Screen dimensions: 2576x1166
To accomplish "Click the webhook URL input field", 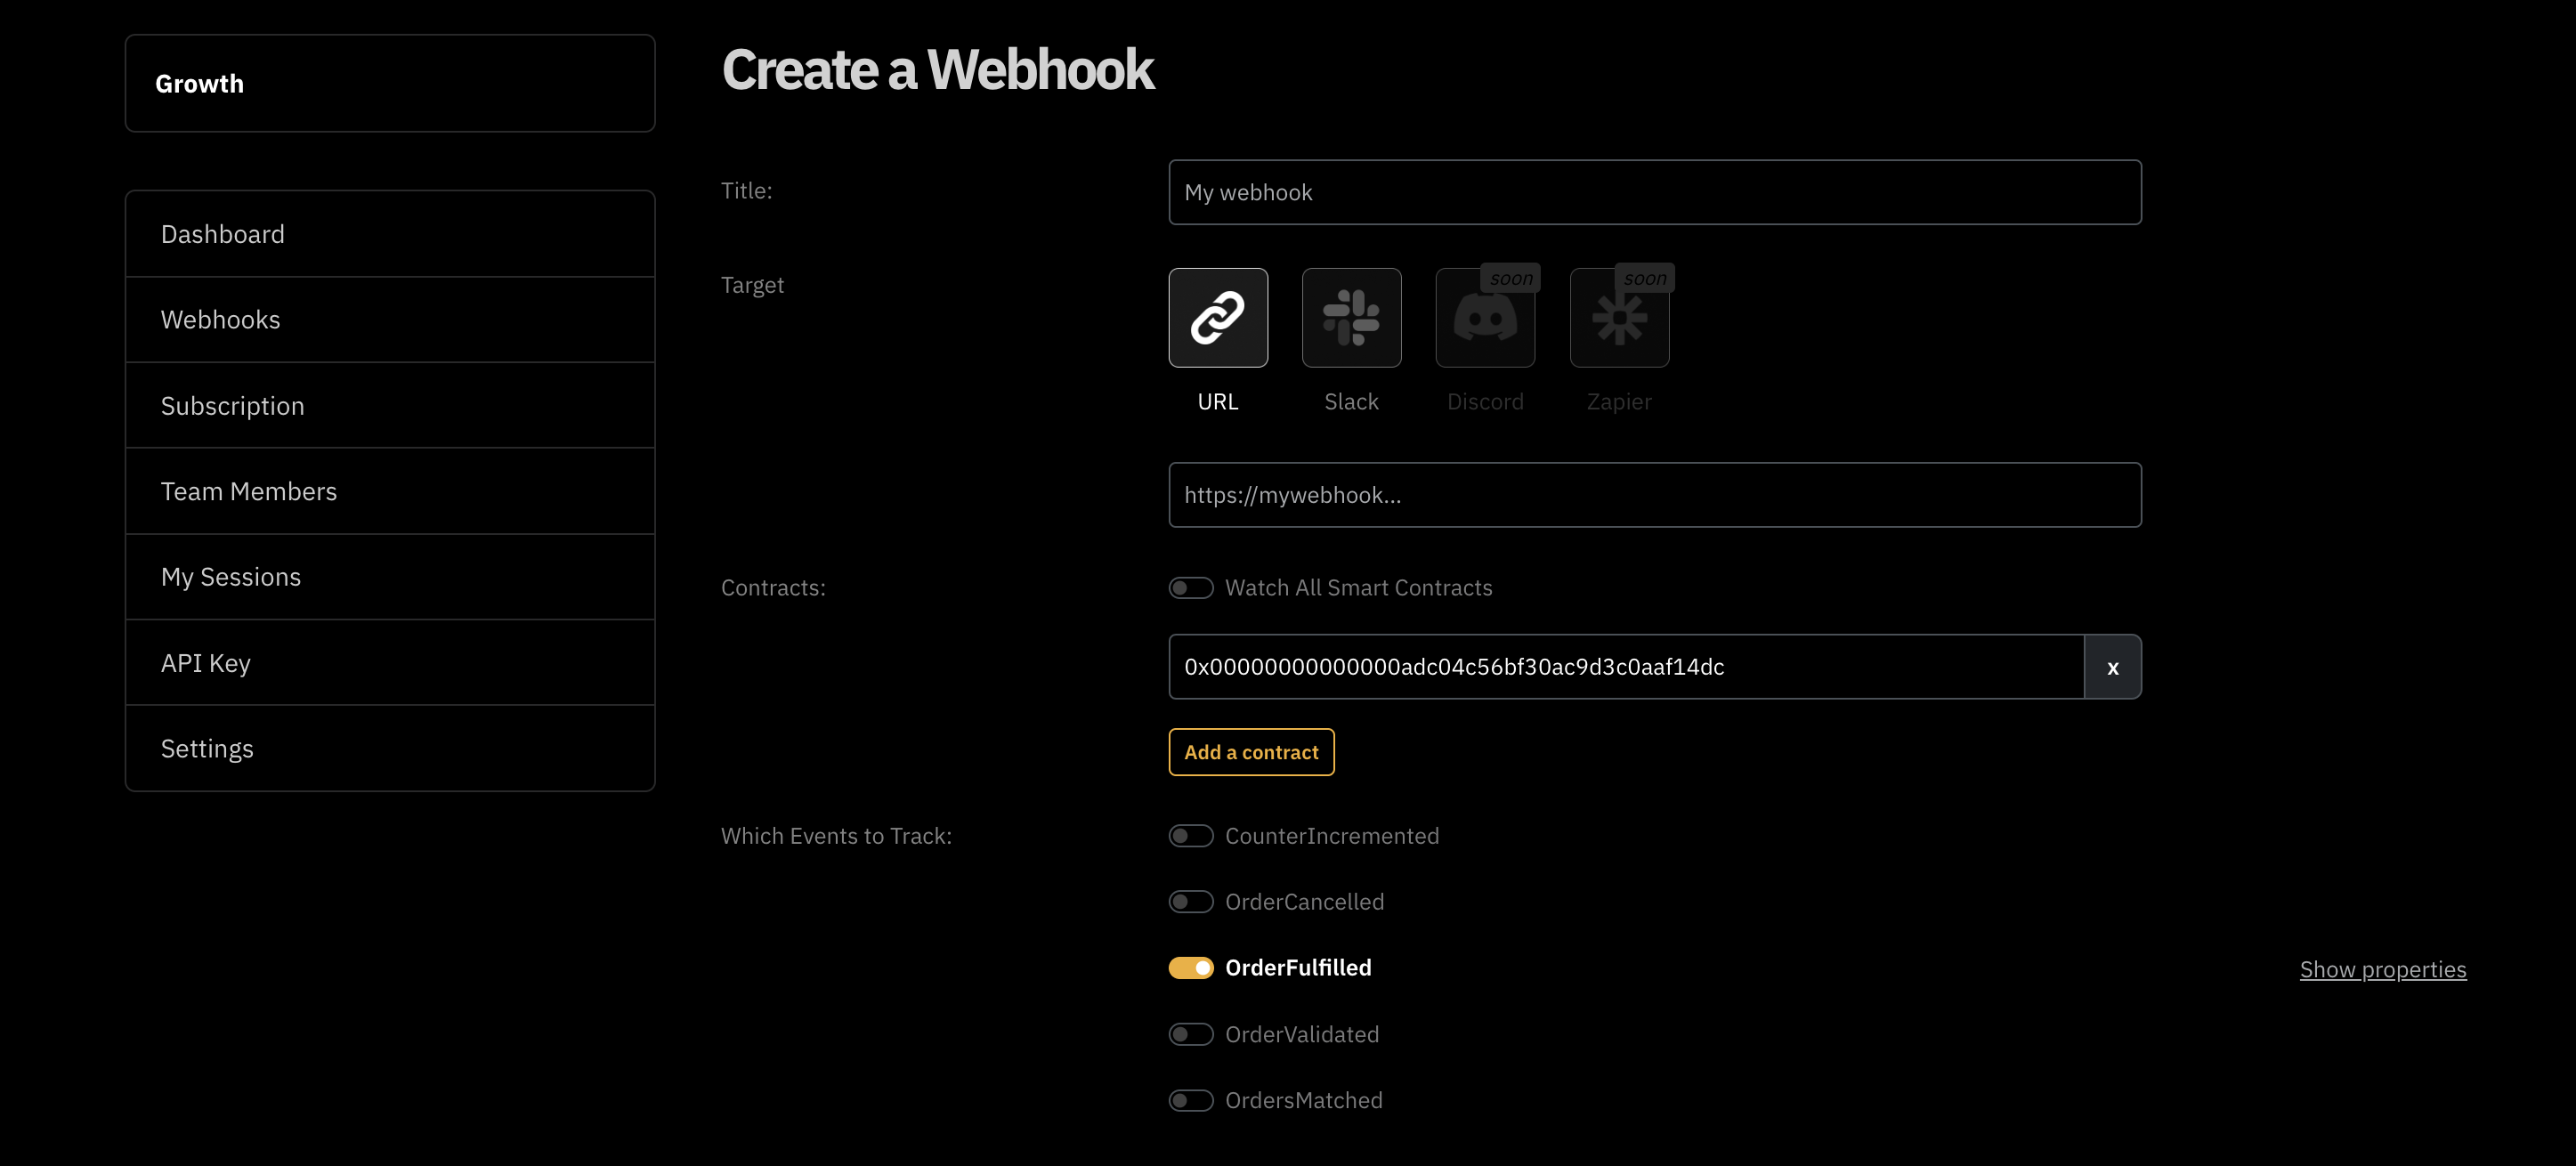I will 1654,495.
